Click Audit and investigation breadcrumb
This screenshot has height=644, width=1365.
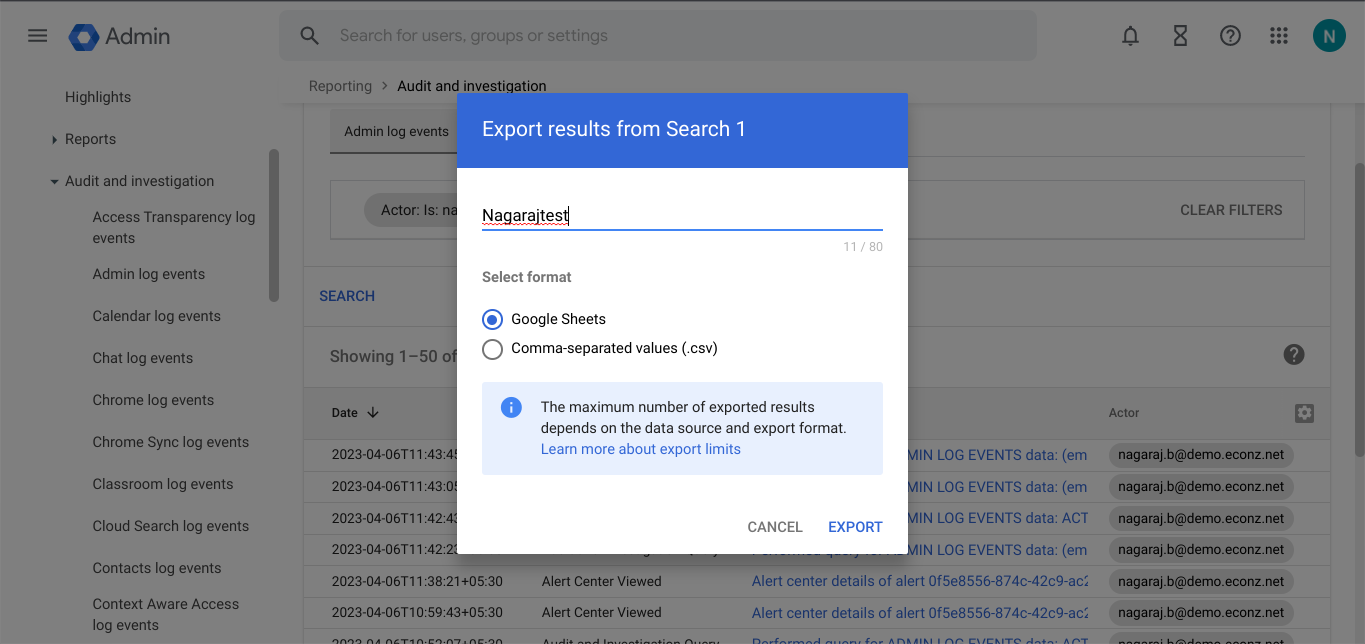tap(472, 86)
